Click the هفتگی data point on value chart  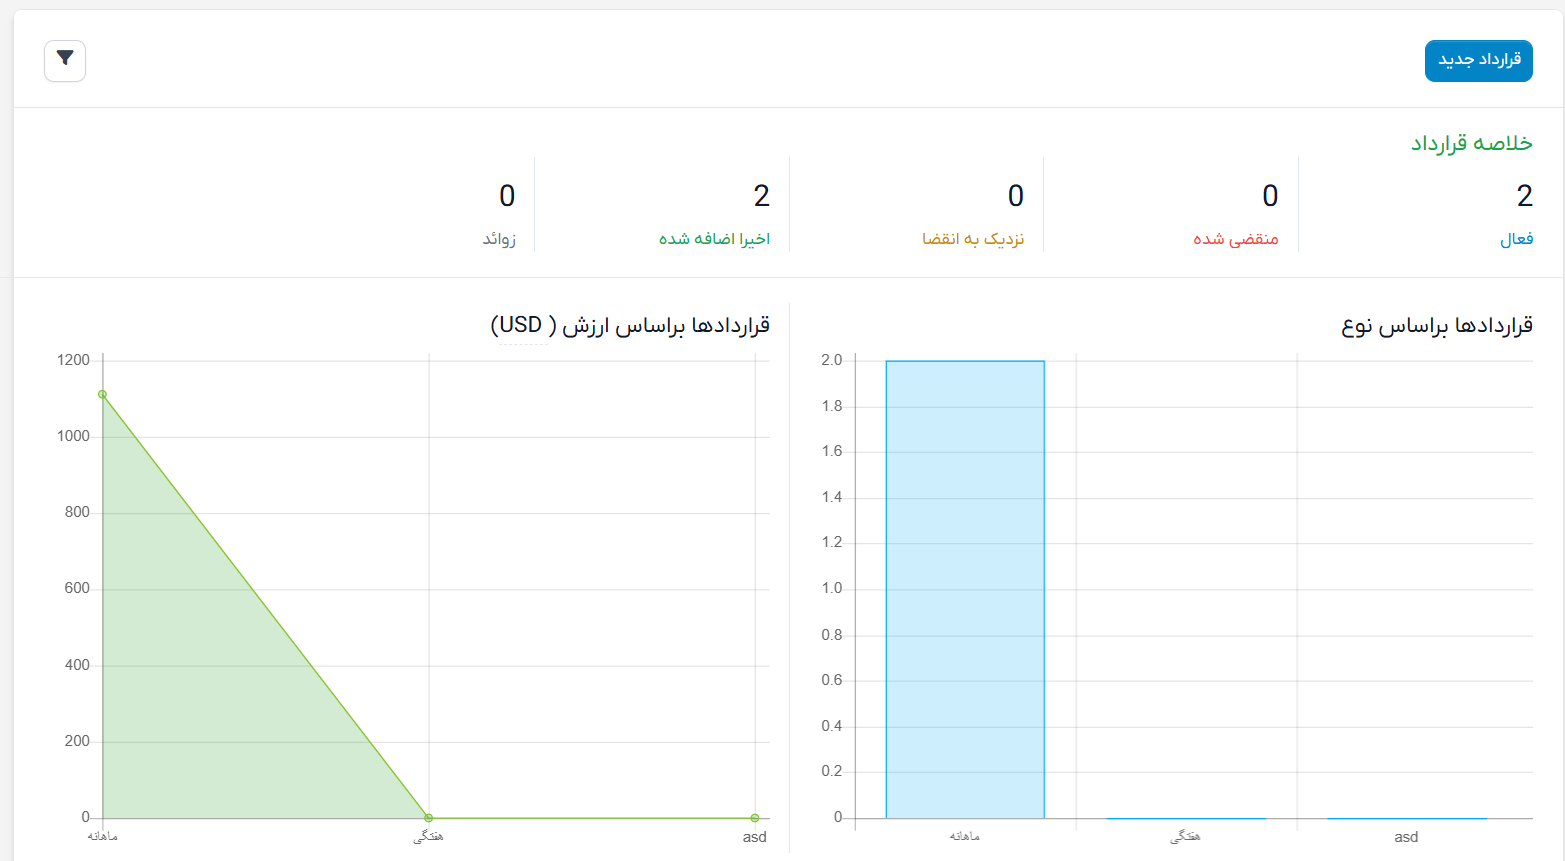429,818
